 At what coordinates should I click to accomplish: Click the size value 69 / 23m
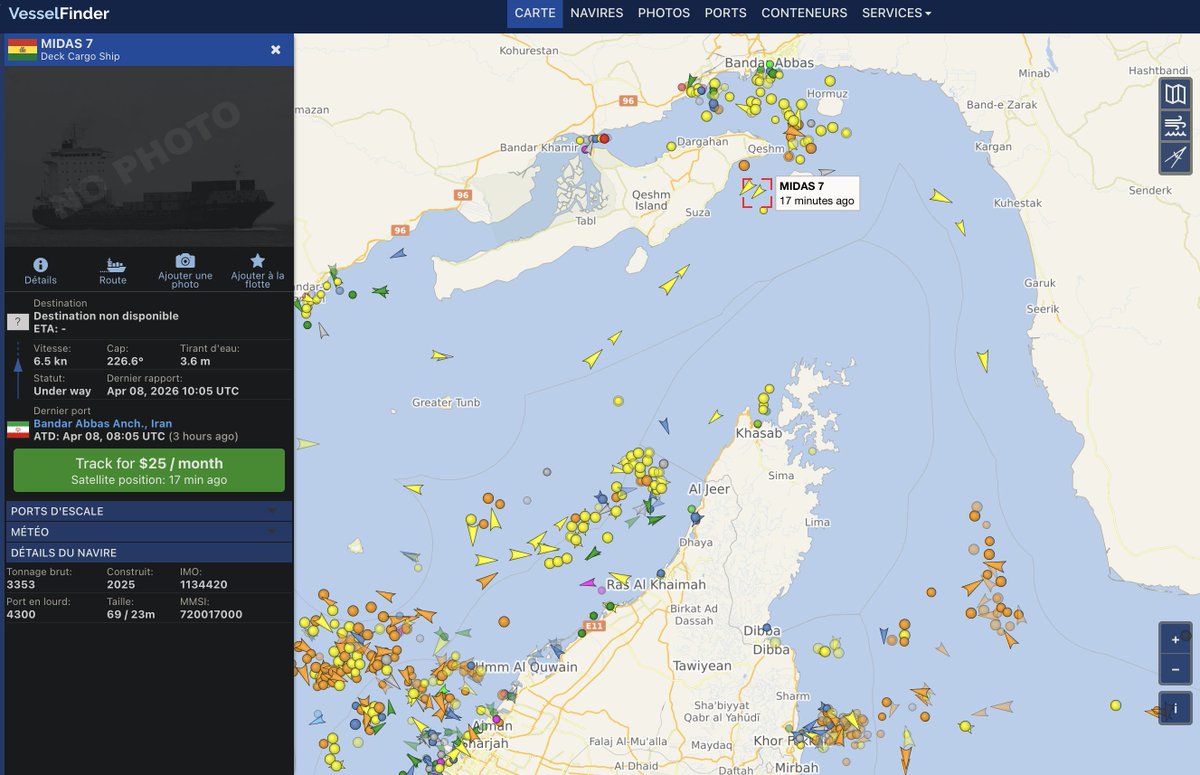coord(131,614)
